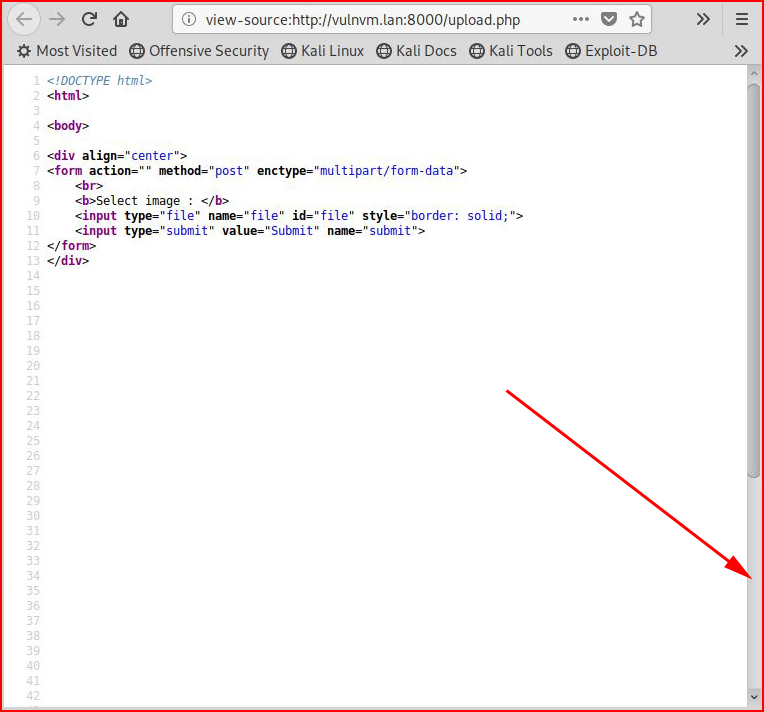Click the '<body>' tag on line 4
The width and height of the screenshot is (764, 712).
tap(68, 126)
